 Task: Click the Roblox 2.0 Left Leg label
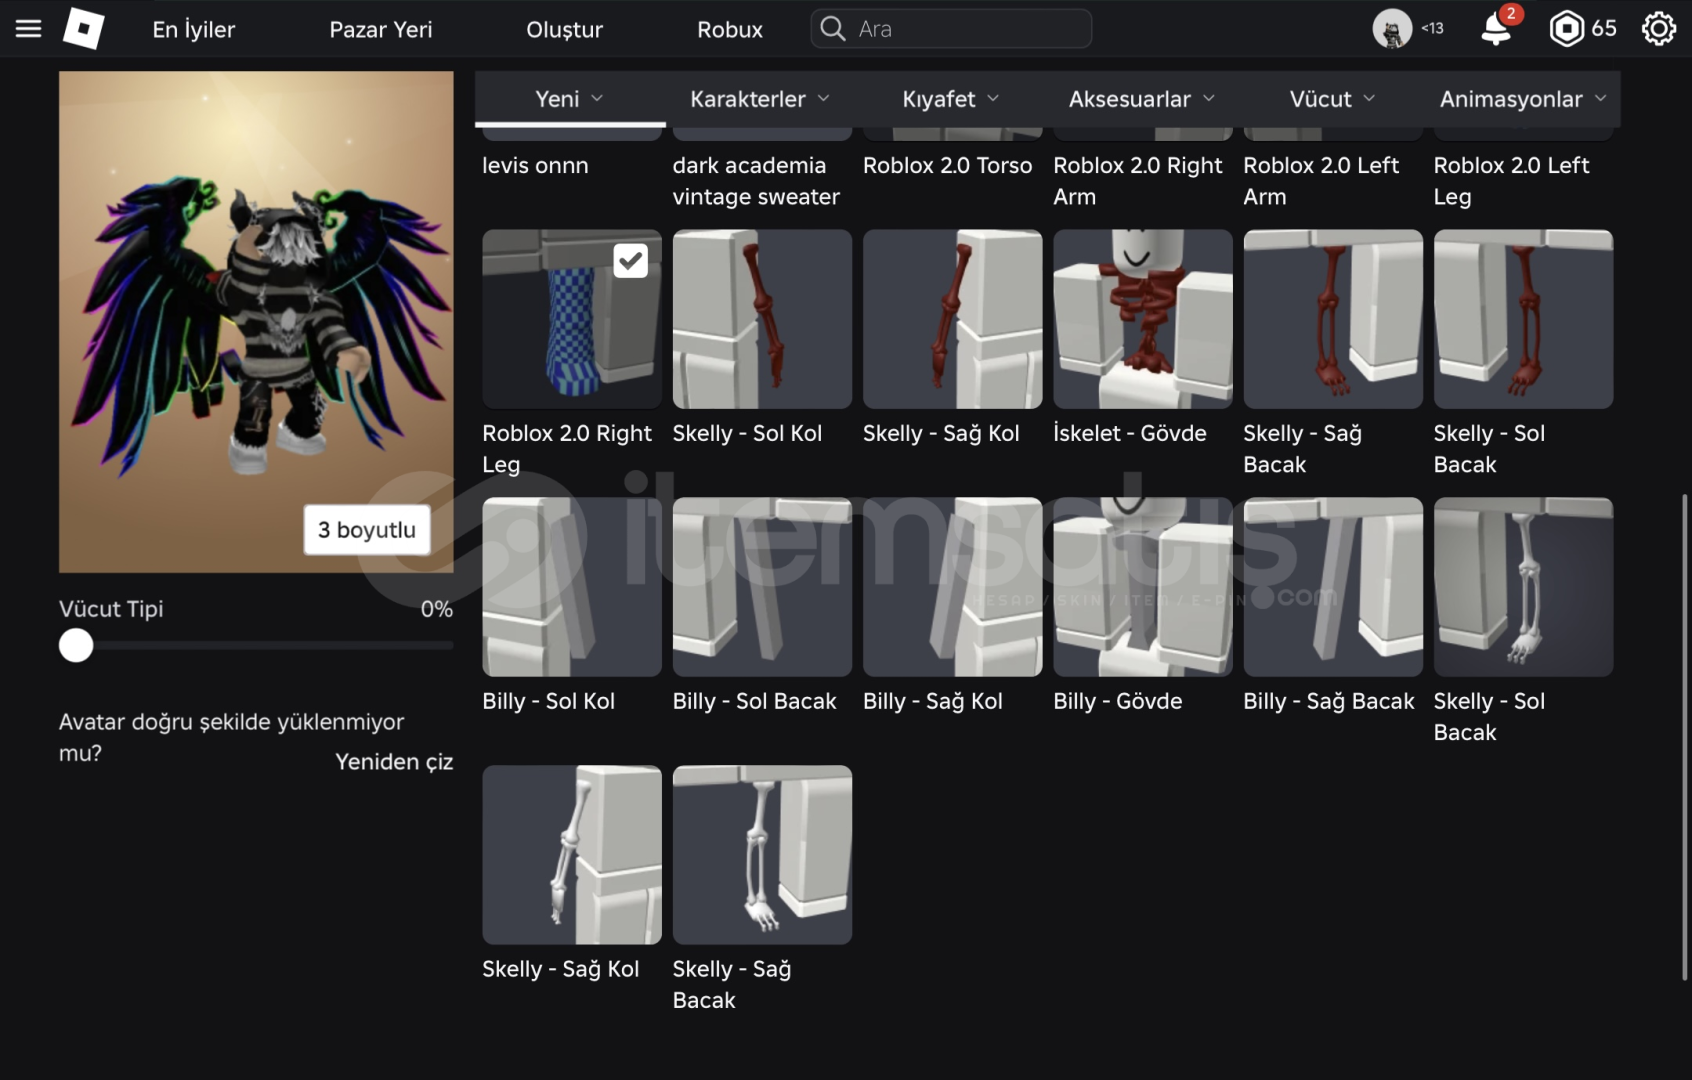click(x=1511, y=181)
